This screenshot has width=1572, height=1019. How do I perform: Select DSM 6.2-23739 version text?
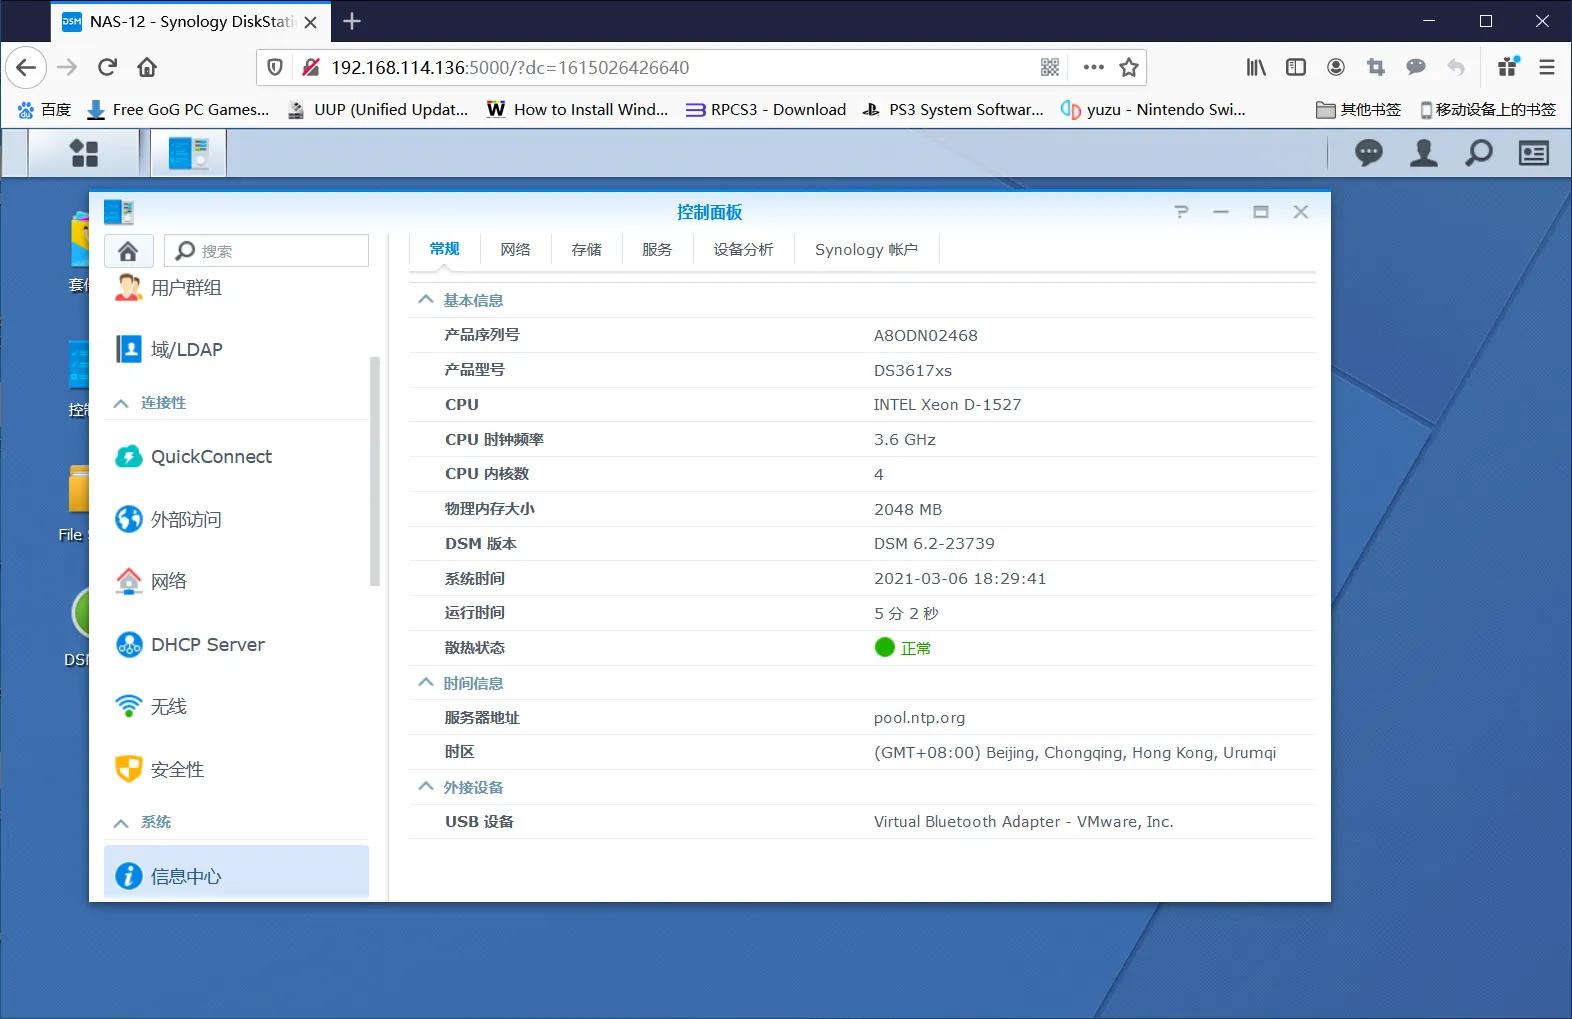[x=934, y=544]
